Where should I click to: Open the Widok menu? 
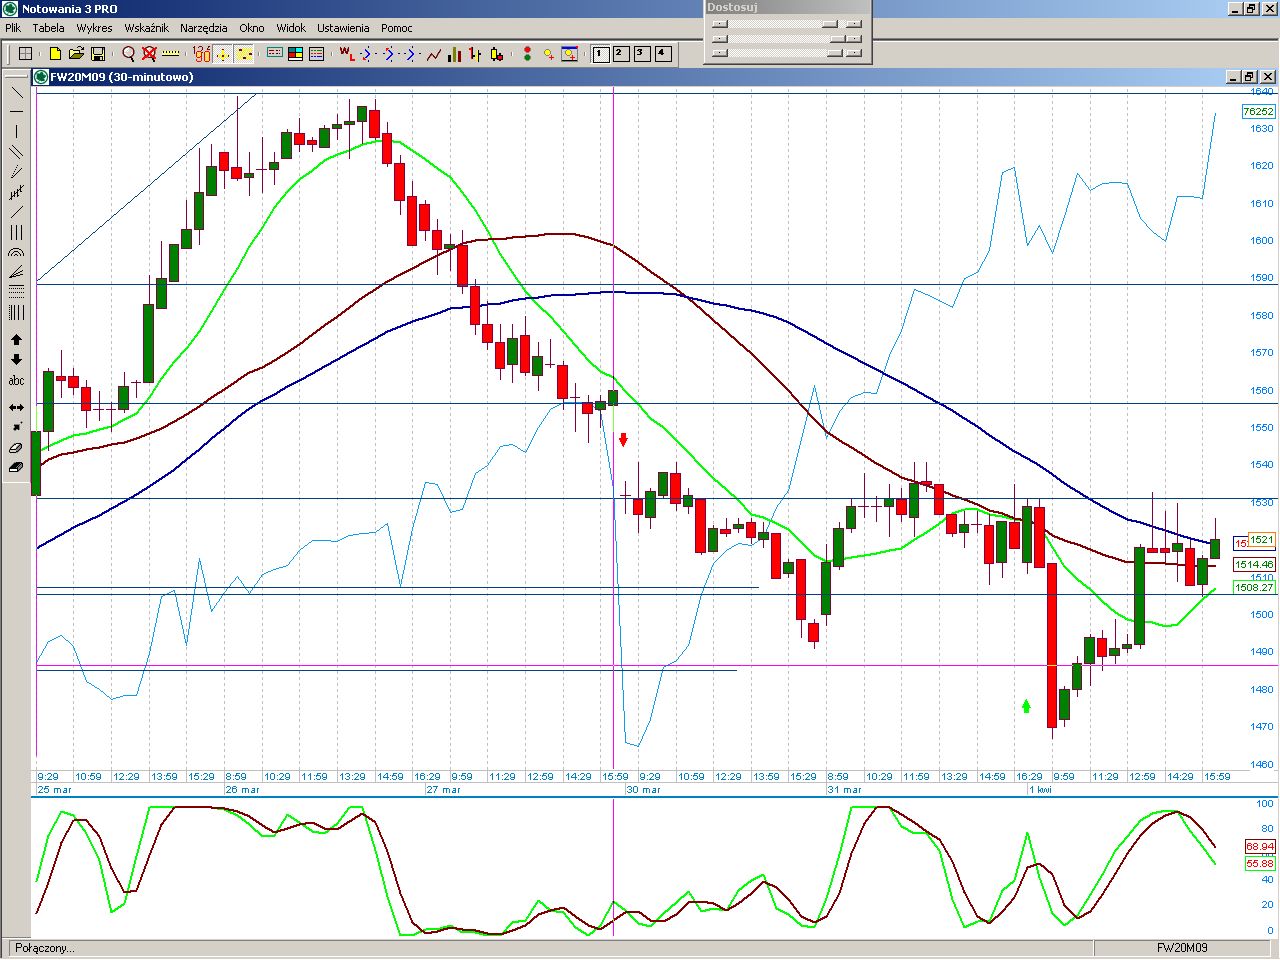point(291,28)
